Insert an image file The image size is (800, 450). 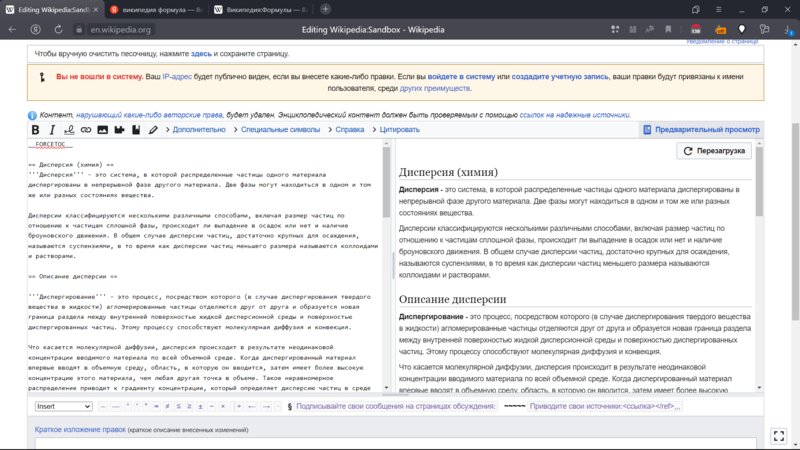pyautogui.click(x=103, y=130)
